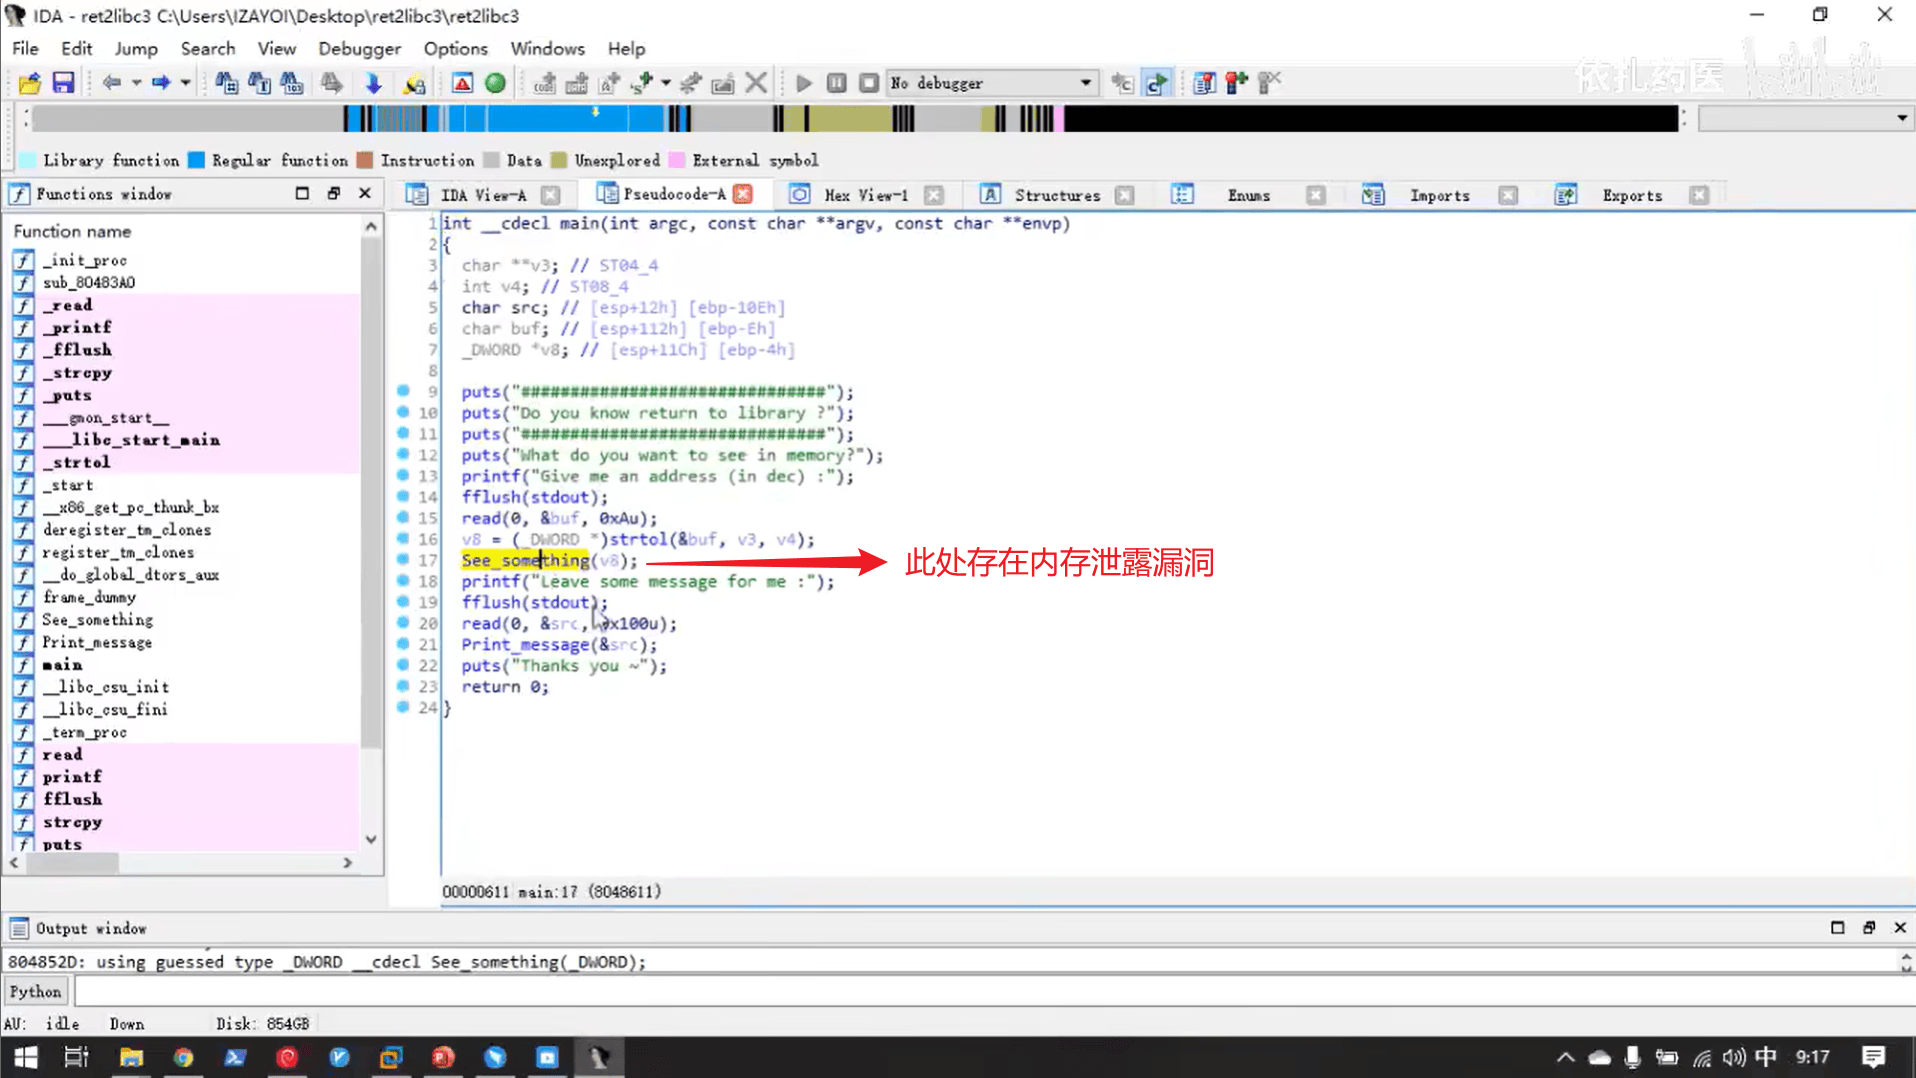Close the Functions window panel
Image resolution: width=1916 pixels, height=1078 pixels.
pyautogui.click(x=365, y=193)
